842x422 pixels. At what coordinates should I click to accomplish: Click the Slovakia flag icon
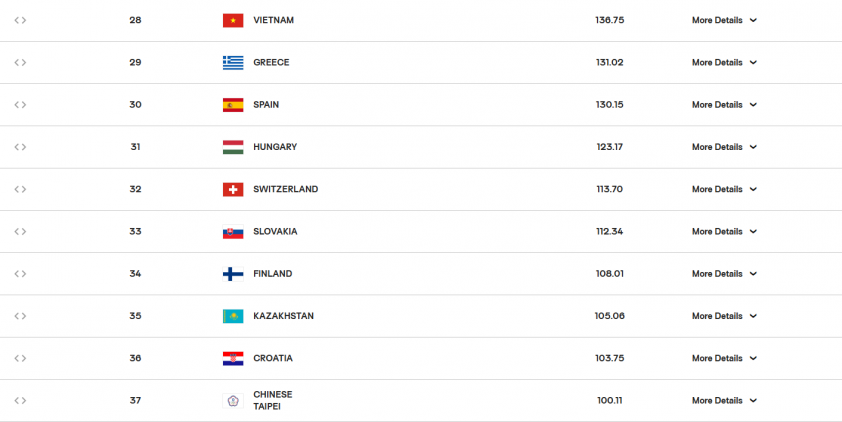232,232
